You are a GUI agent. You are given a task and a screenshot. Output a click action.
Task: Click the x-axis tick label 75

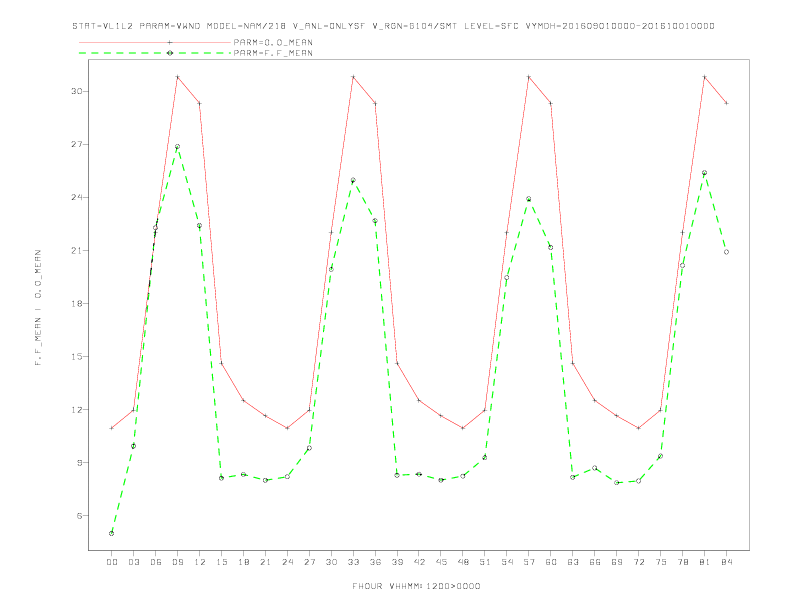point(661,562)
